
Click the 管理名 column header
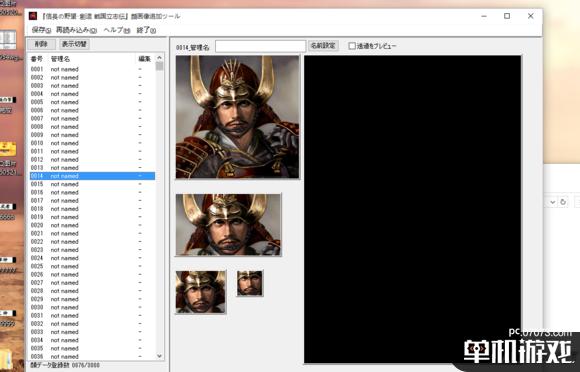tap(60, 59)
